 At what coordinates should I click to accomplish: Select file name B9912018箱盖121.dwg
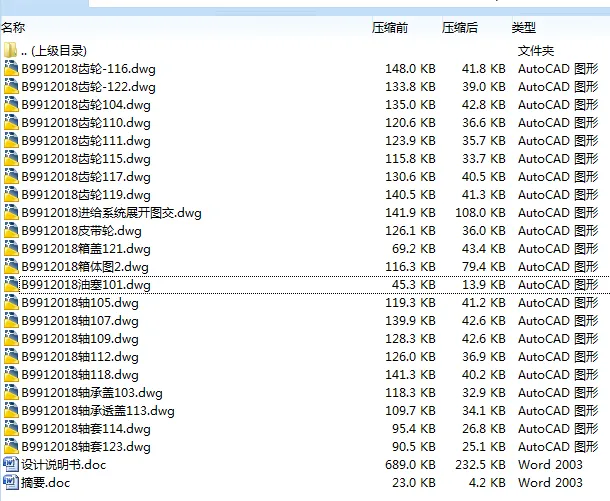[x=86, y=249]
